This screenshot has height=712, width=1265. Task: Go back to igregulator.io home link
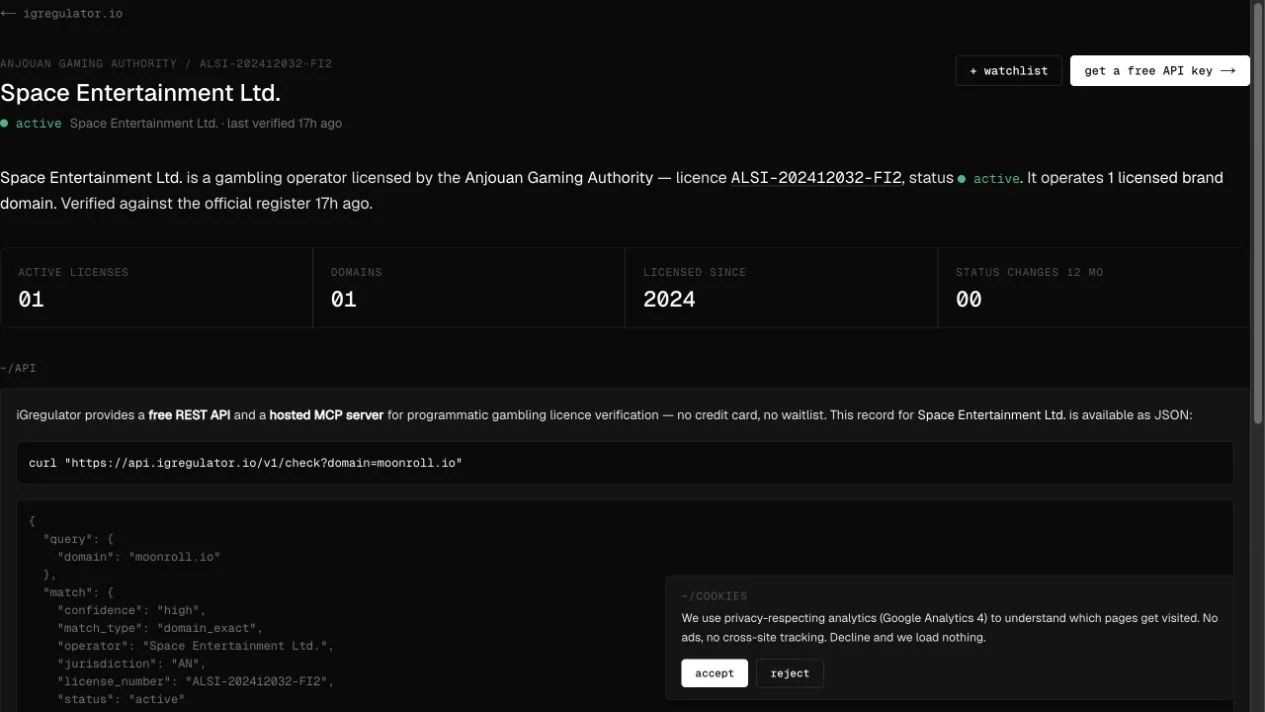(x=62, y=14)
